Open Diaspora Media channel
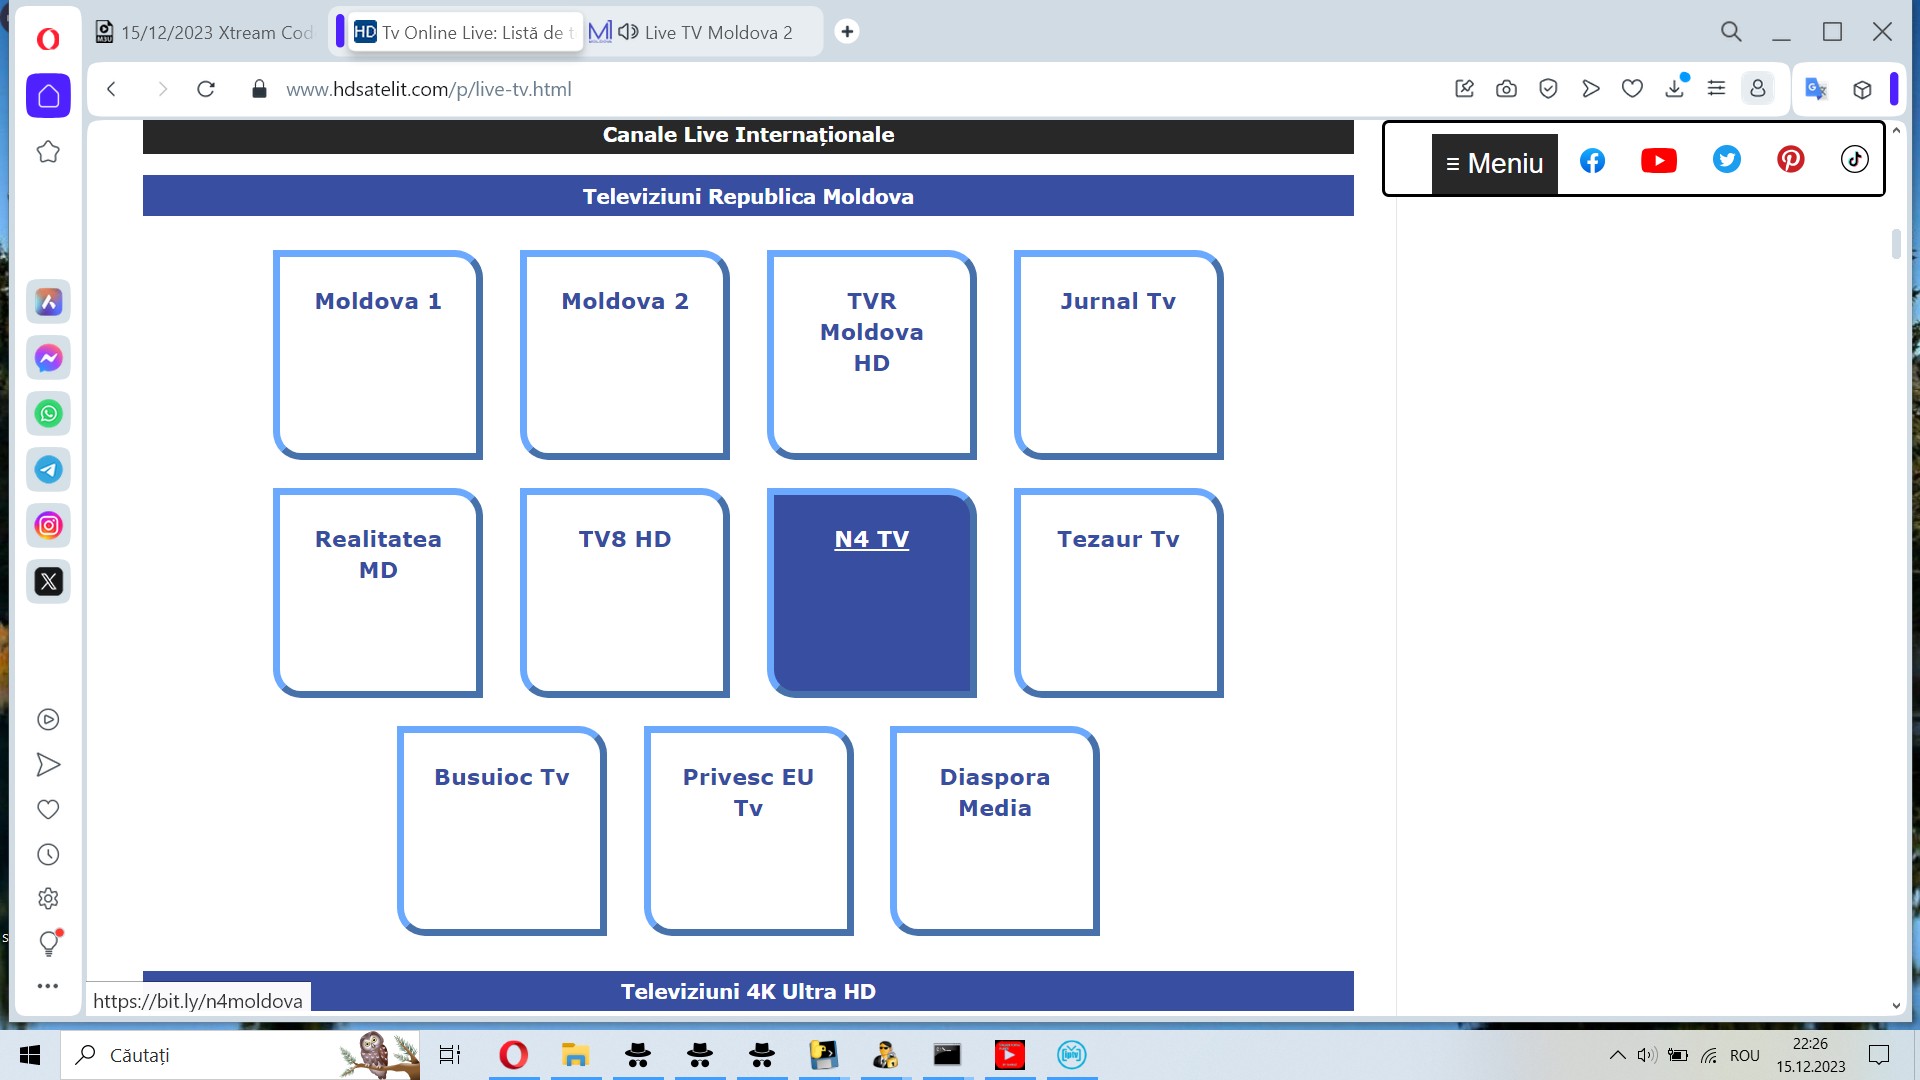The image size is (1920, 1080). [995, 831]
